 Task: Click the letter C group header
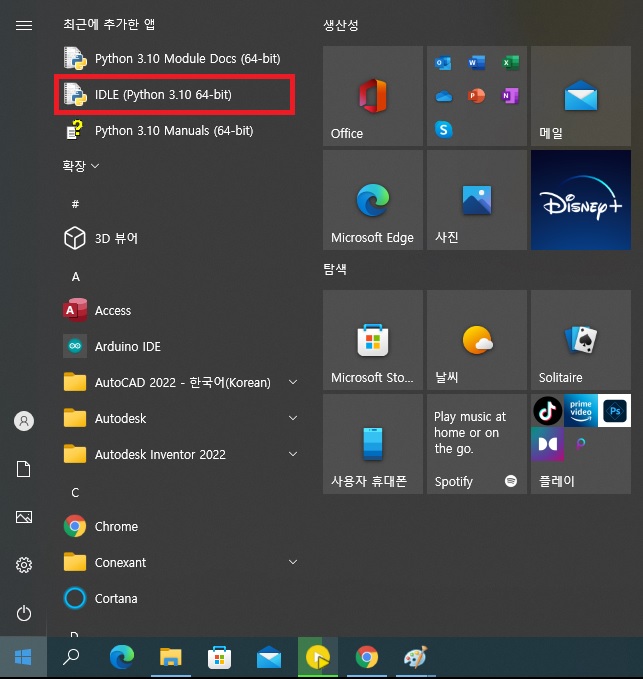click(x=75, y=492)
